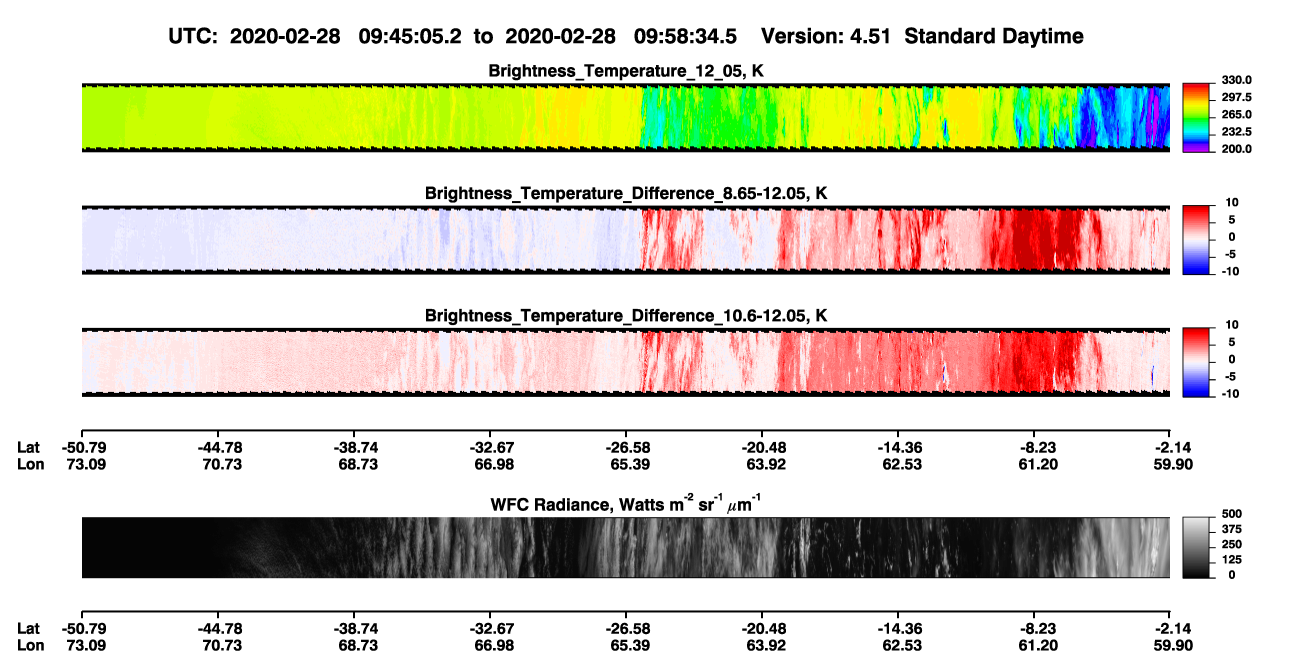The width and height of the screenshot is (1300, 667).
Task: Click the 8.65-12.05 difference image strip
Action: [x=625, y=240]
